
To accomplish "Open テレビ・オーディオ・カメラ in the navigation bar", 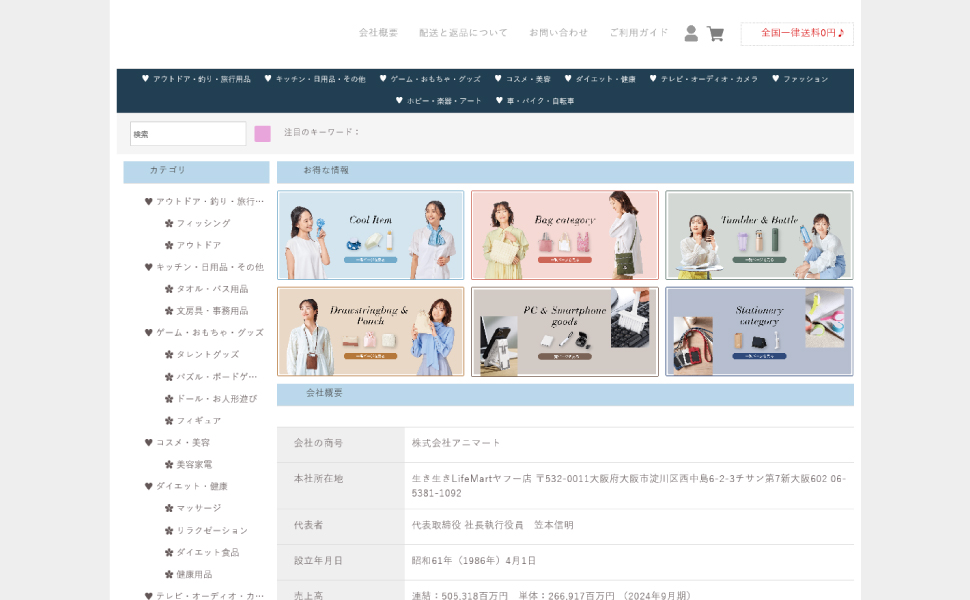I will [709, 79].
